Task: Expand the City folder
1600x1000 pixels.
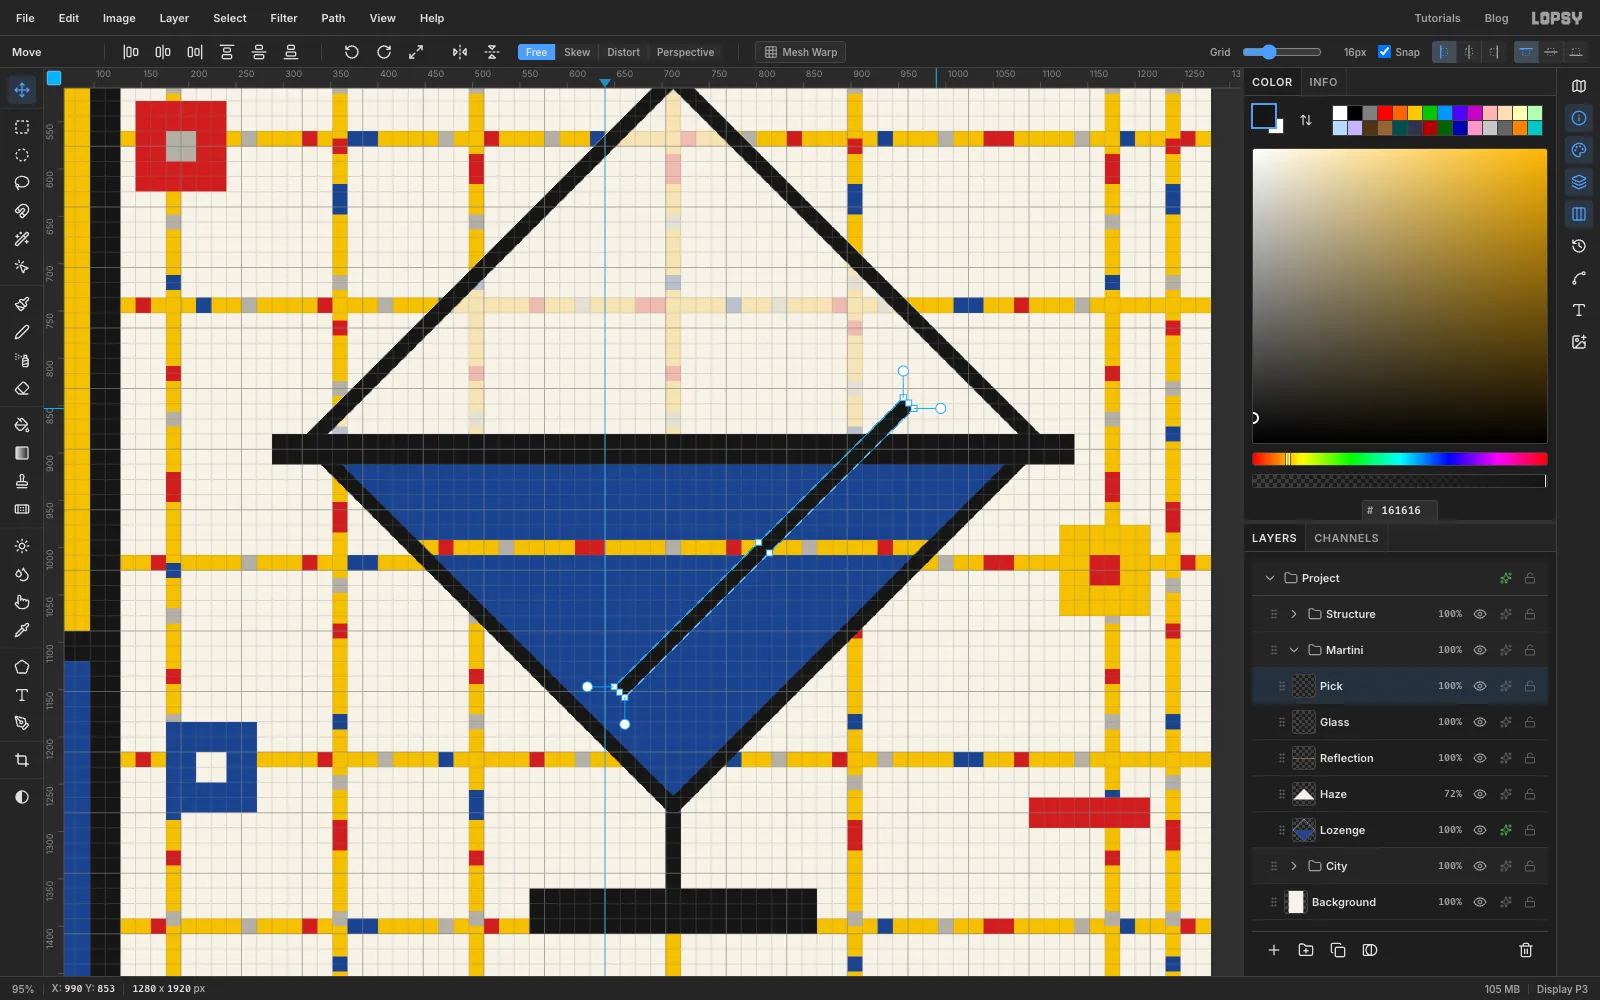Action: click(x=1294, y=866)
